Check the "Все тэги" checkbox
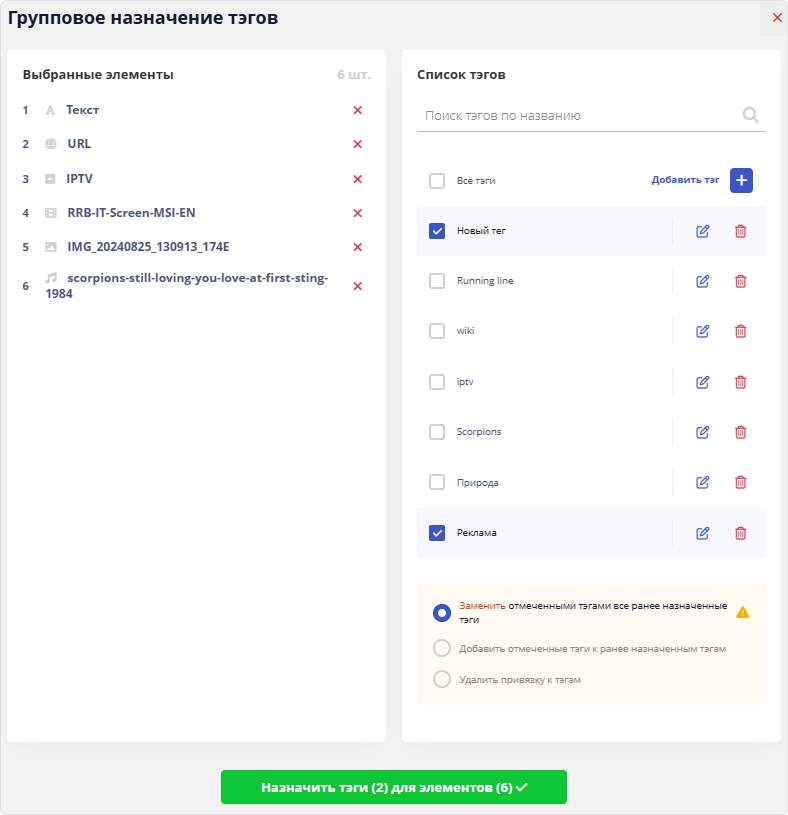The height and width of the screenshot is (815, 788). tap(437, 181)
